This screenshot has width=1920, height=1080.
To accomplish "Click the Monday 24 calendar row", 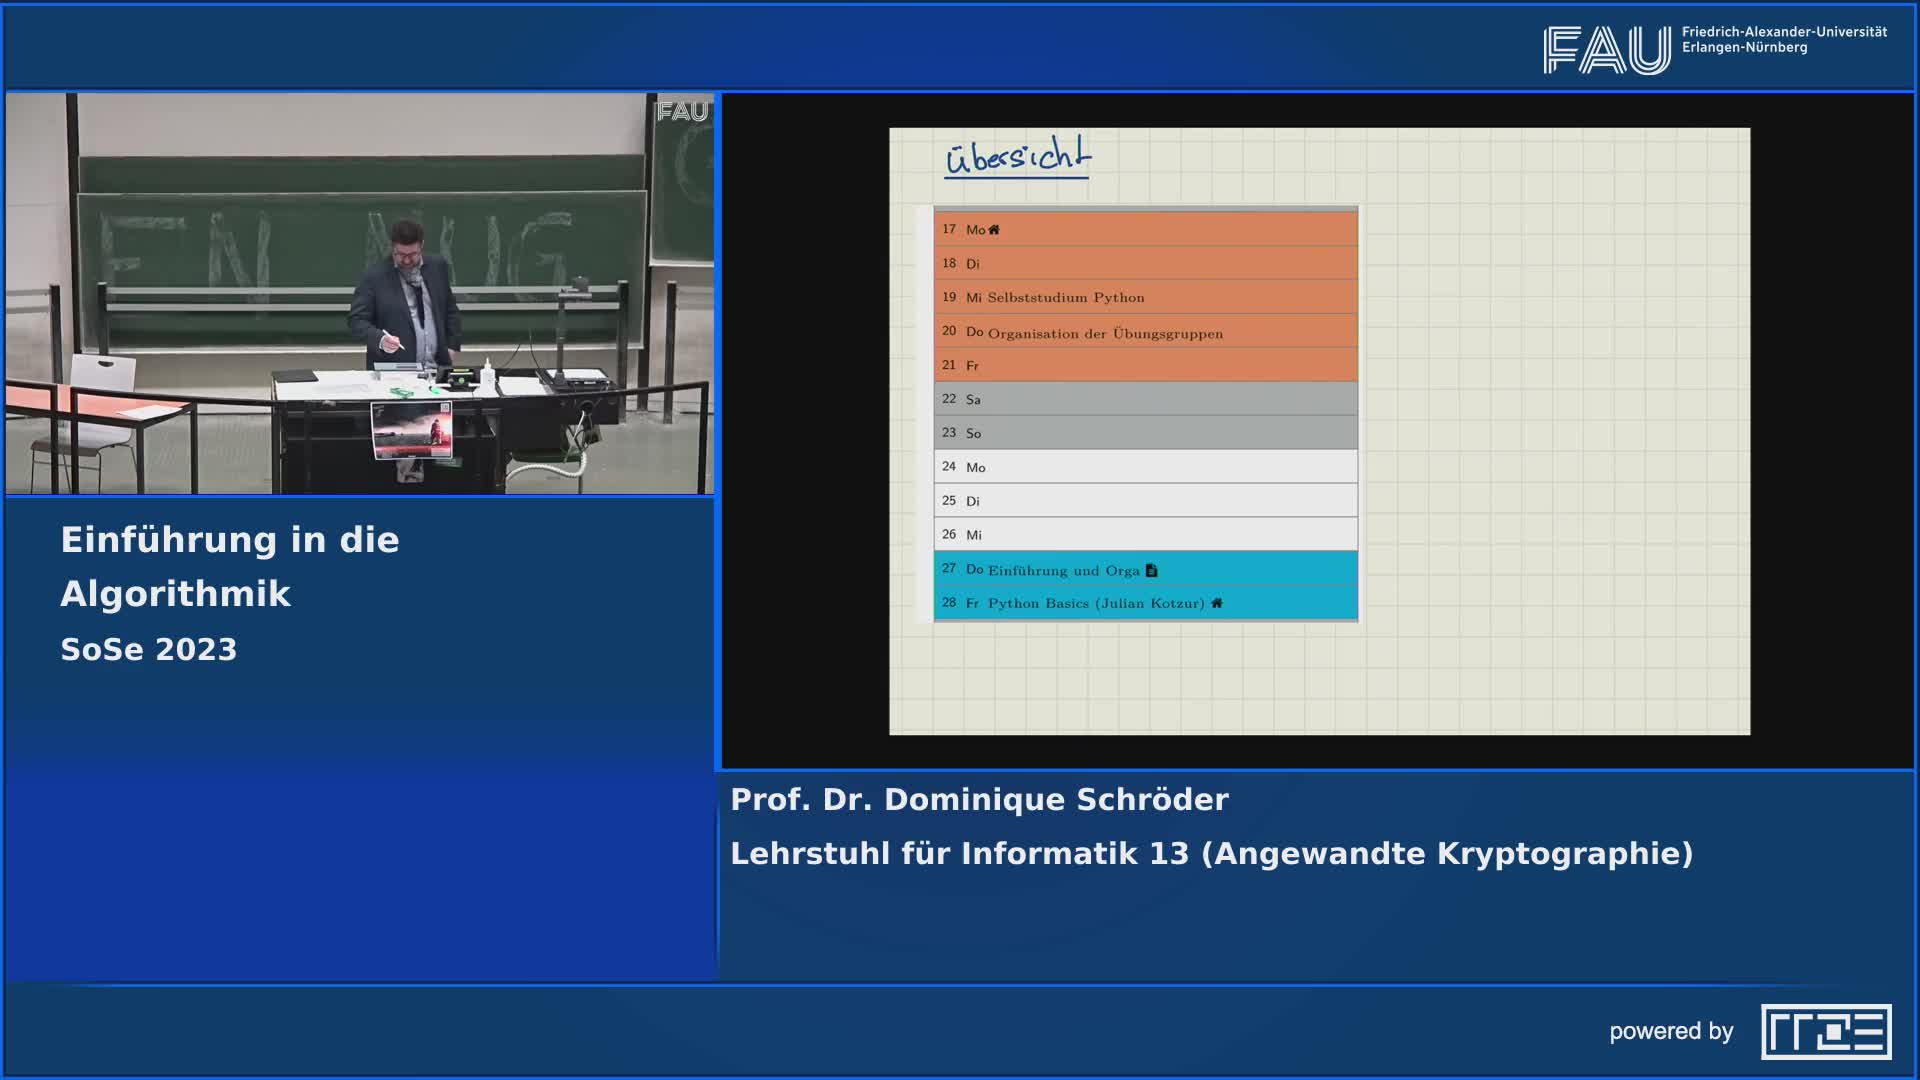I will (1145, 467).
